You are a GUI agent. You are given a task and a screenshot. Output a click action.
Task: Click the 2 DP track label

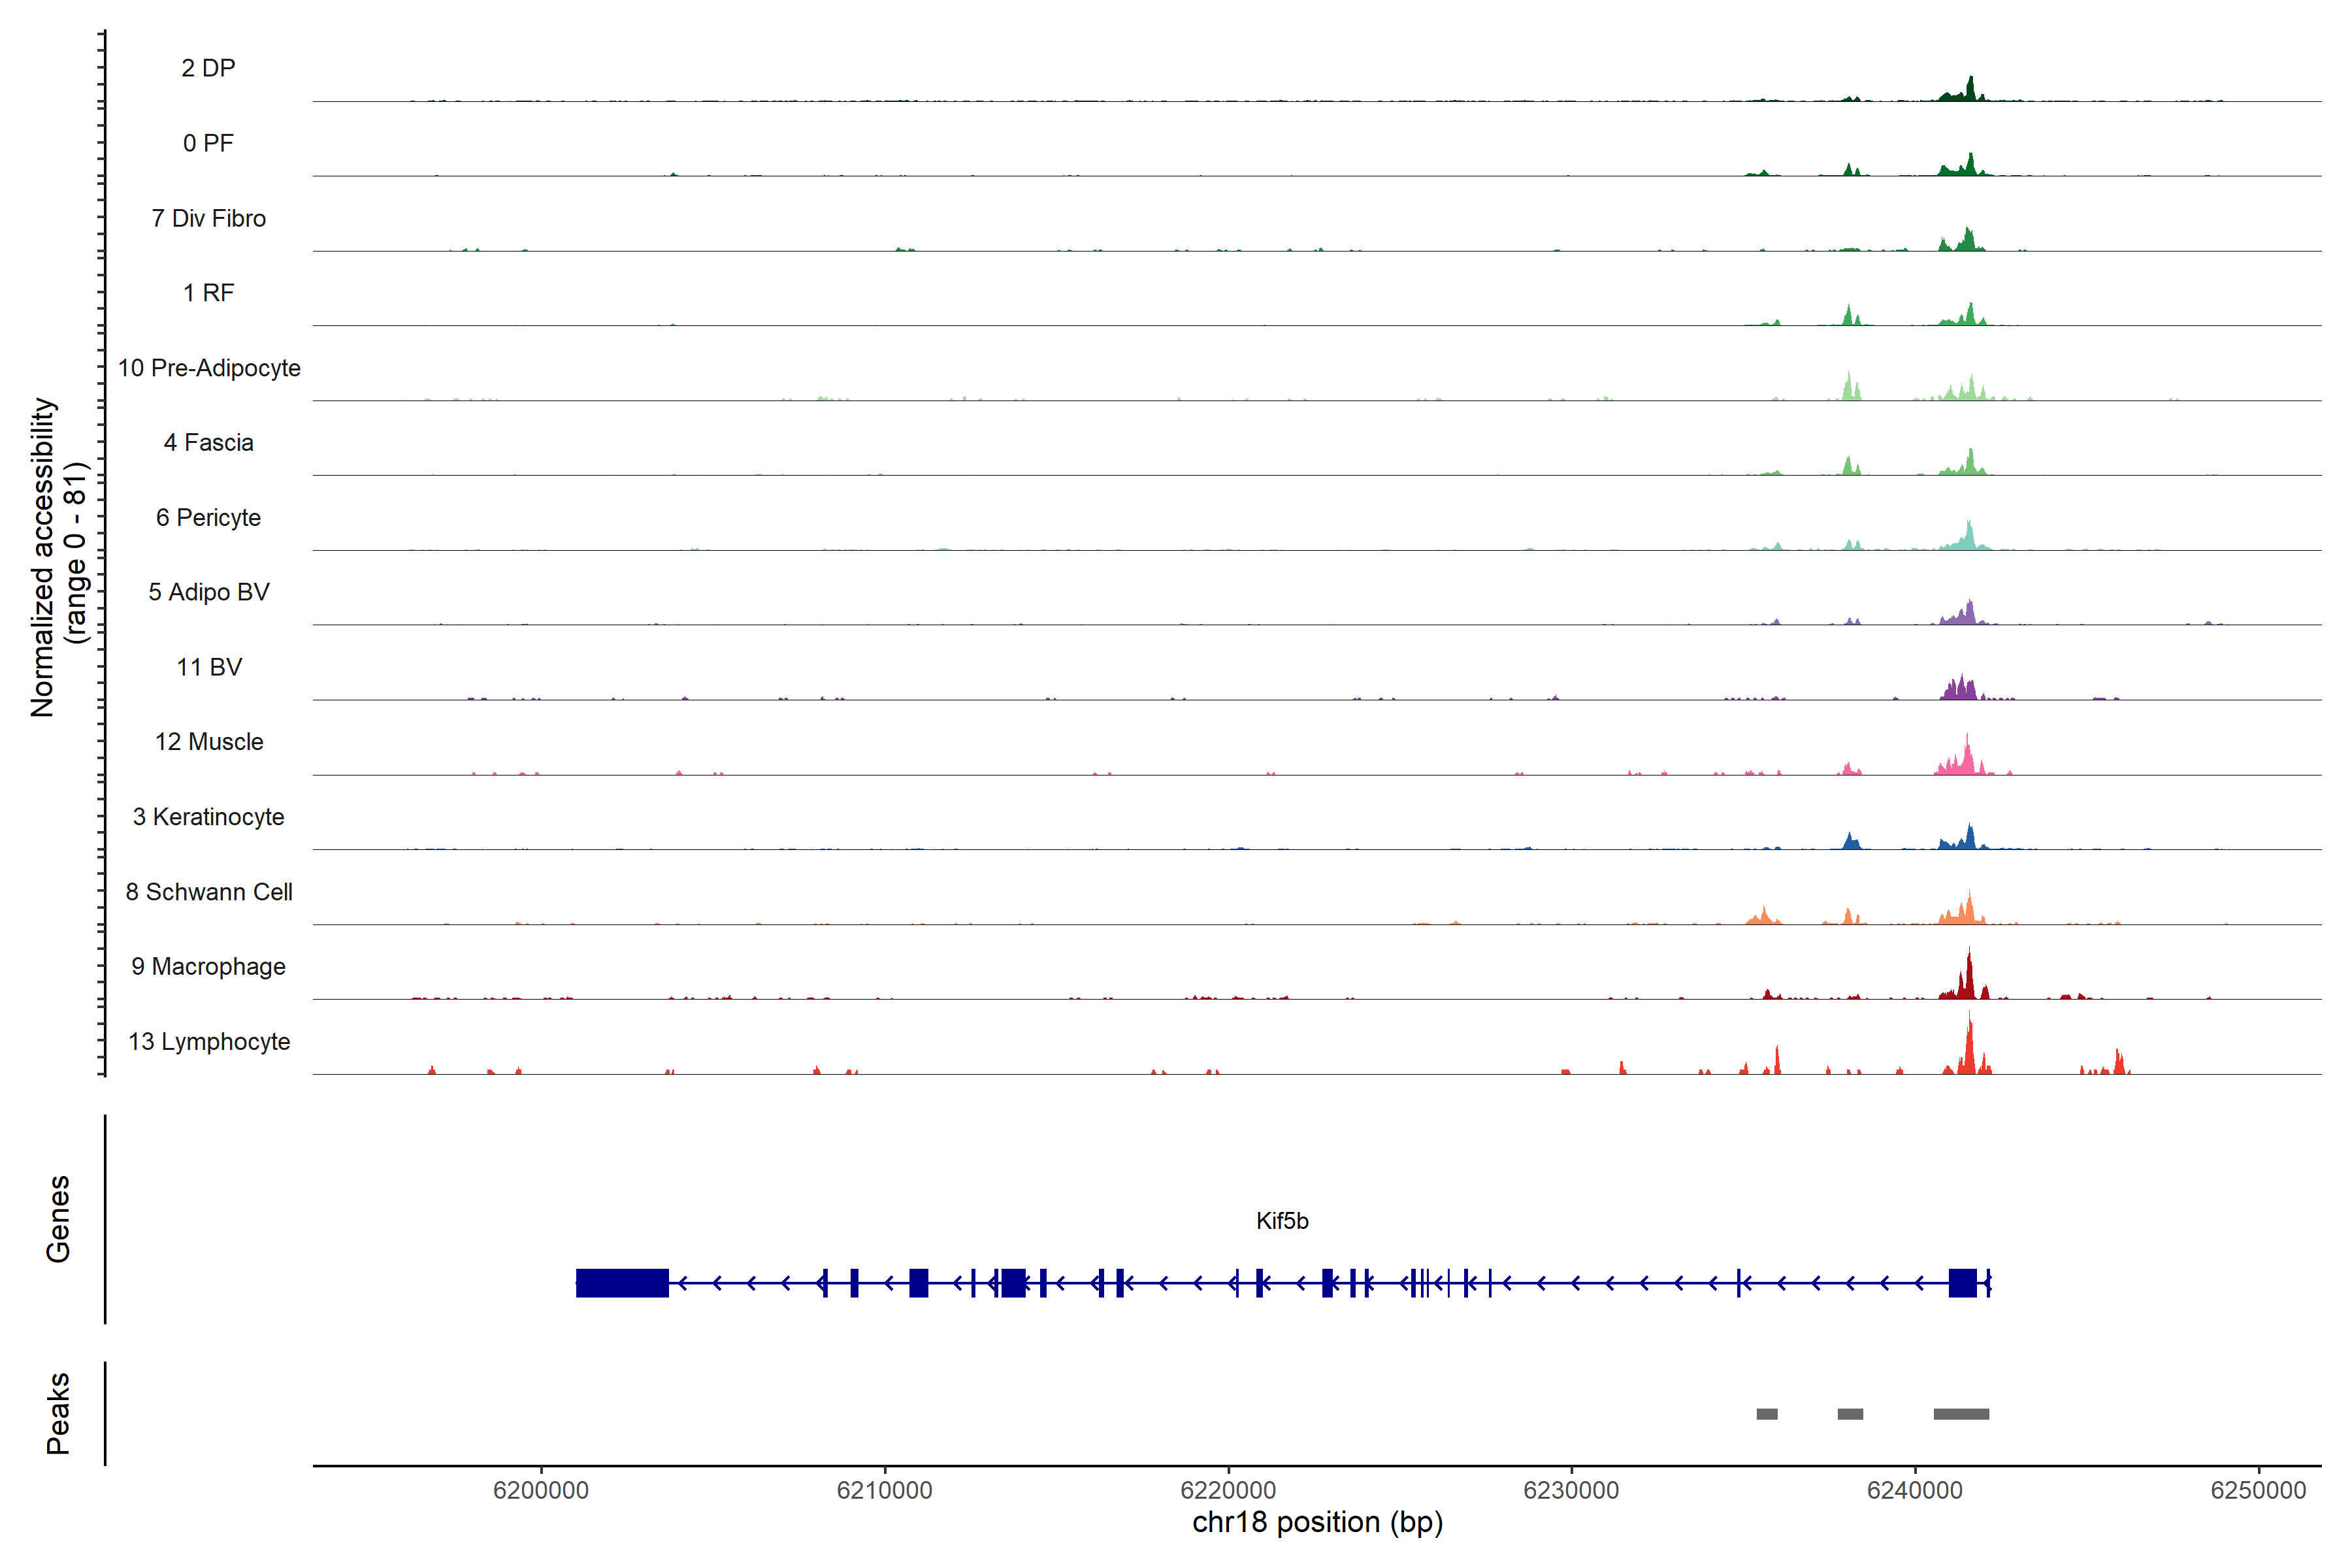208,68
